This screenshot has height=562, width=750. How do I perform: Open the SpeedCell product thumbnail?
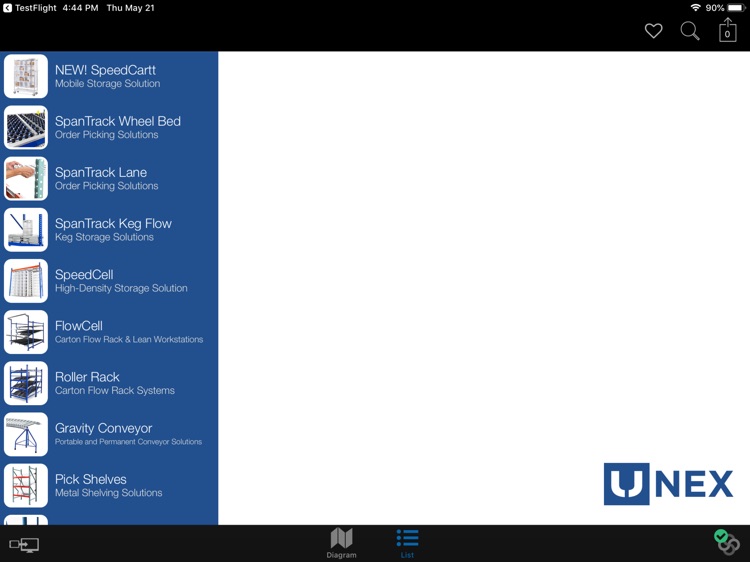coord(26,281)
